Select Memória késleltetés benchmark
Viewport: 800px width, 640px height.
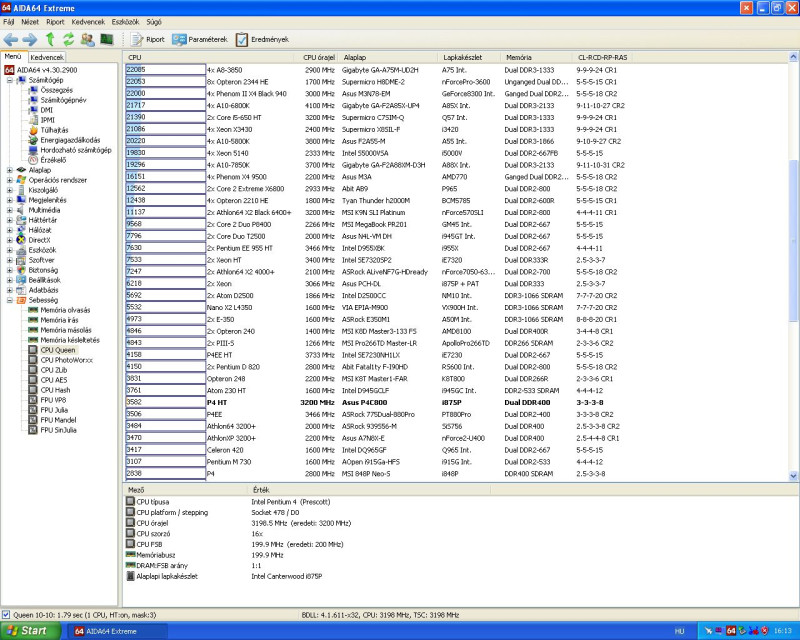click(64, 340)
